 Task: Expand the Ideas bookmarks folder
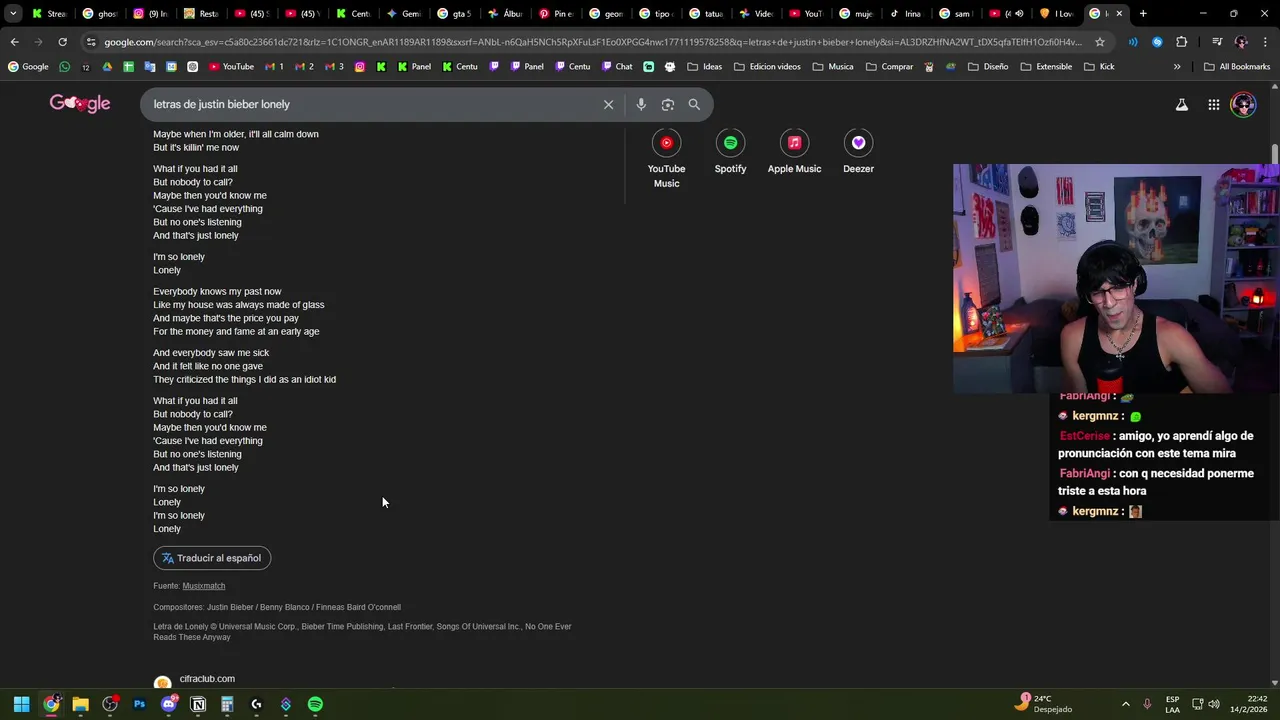tap(704, 66)
